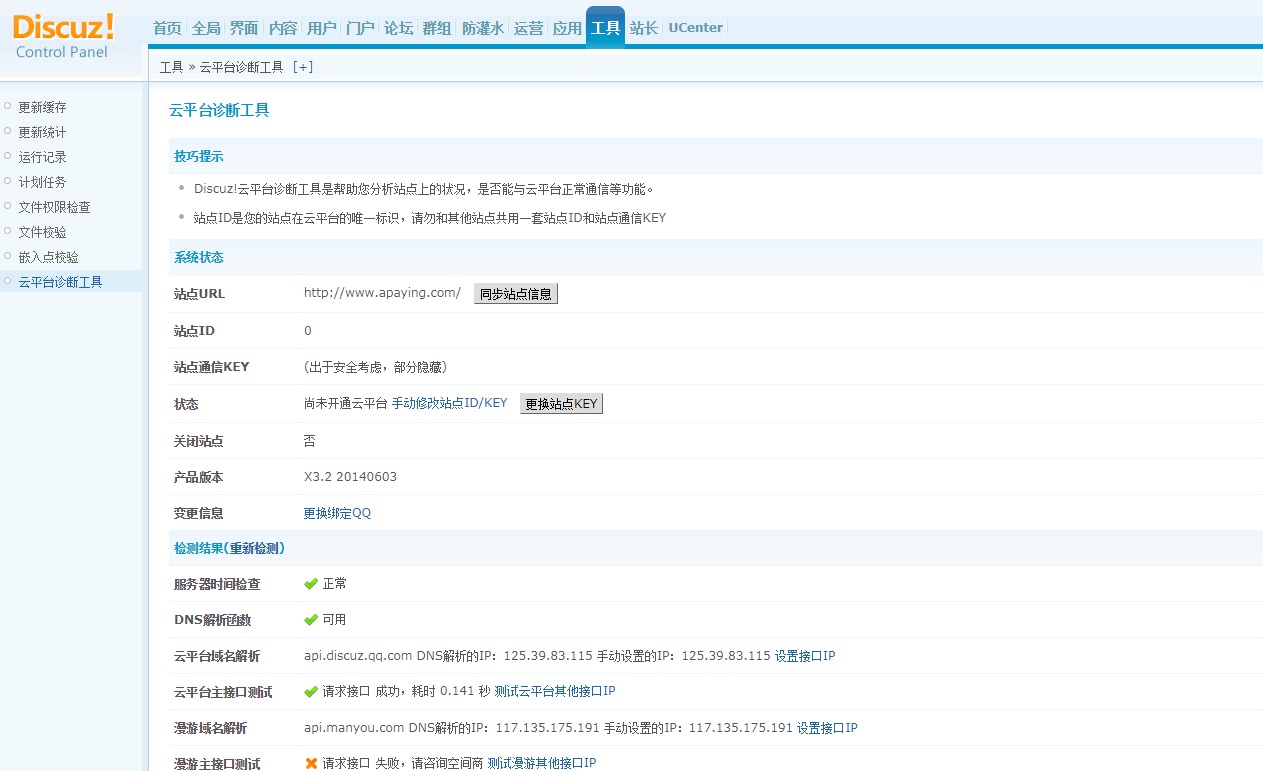Open the 用户 top menu
Viewport: 1263px width, 771px height.
[x=322, y=28]
